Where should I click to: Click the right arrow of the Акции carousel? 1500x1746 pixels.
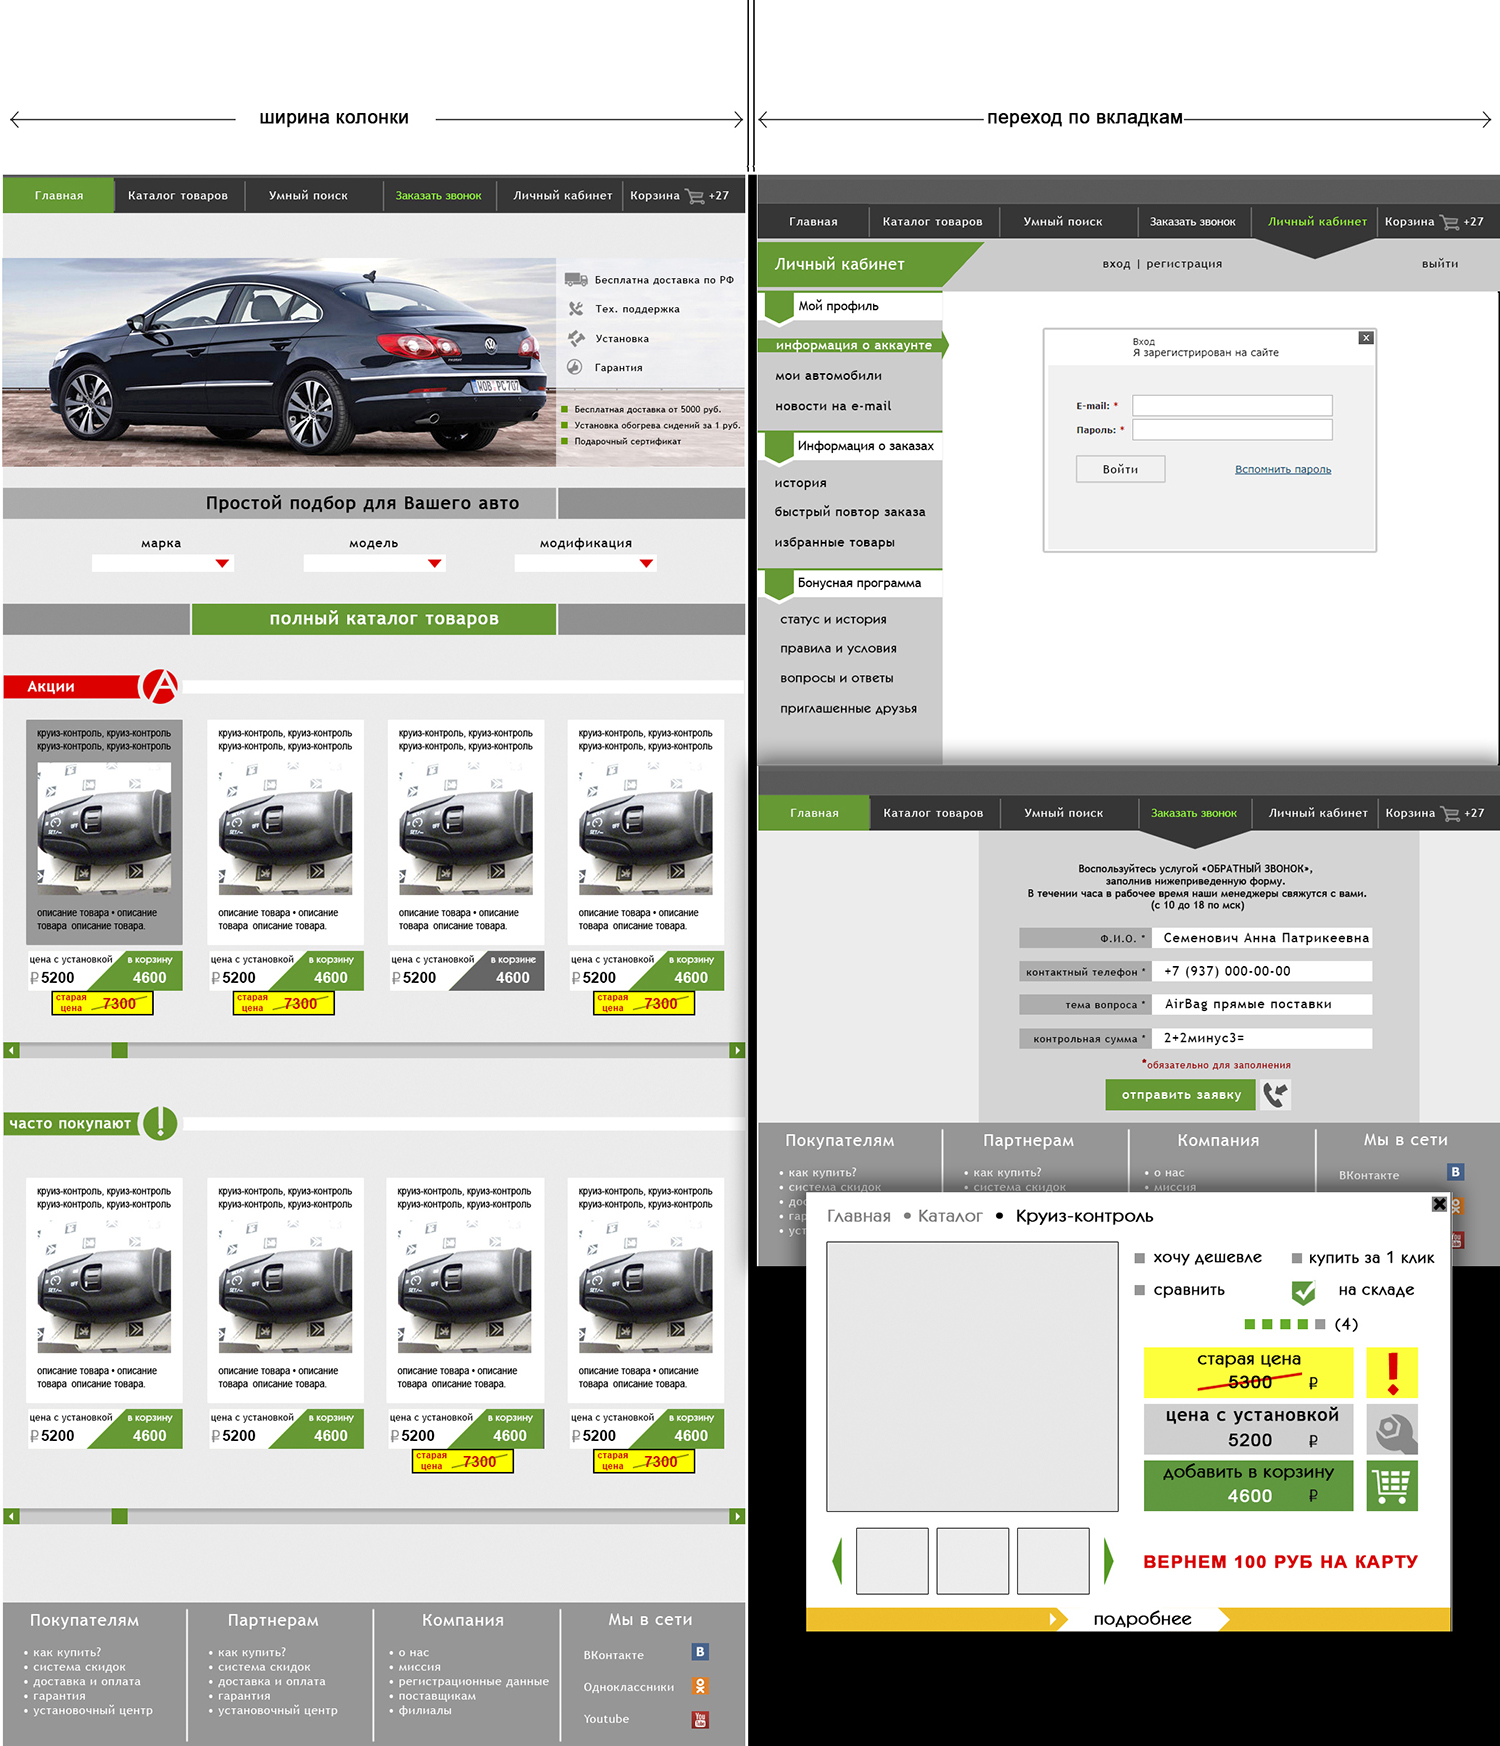pos(737,1050)
